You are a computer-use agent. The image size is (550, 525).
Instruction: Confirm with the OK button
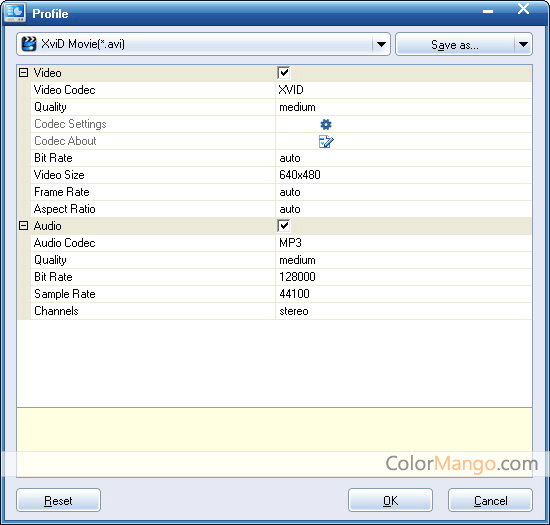click(390, 500)
